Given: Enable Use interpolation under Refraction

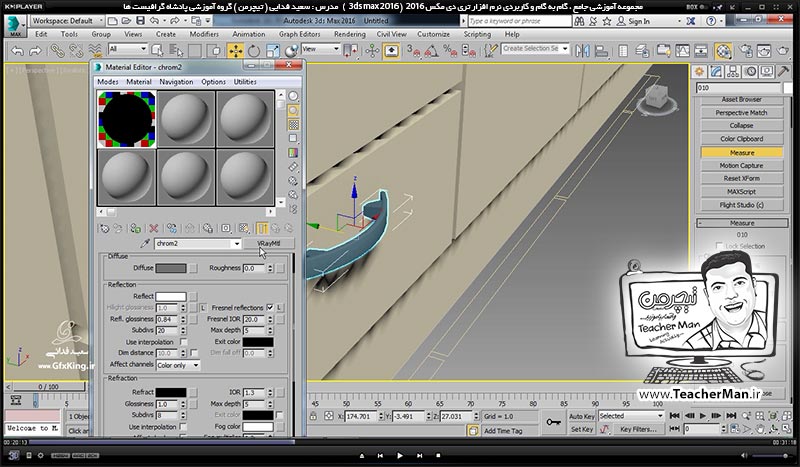Looking at the screenshot, I should (183, 427).
